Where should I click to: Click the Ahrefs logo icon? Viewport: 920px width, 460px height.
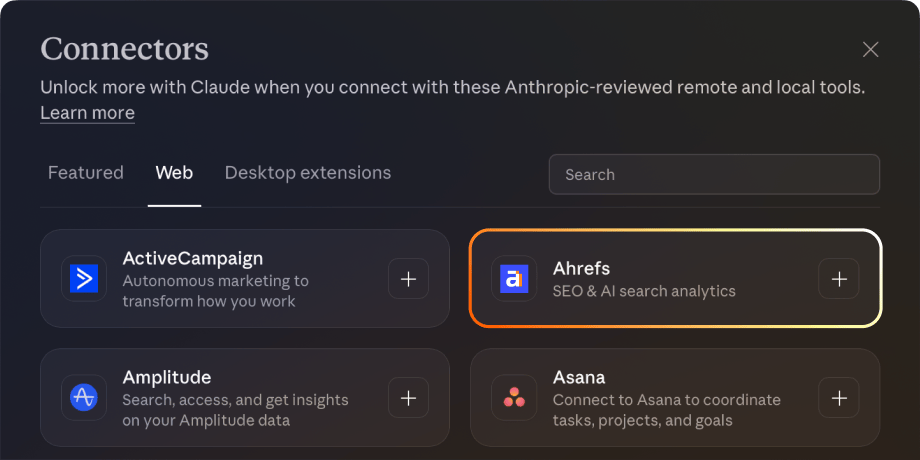[x=514, y=279]
